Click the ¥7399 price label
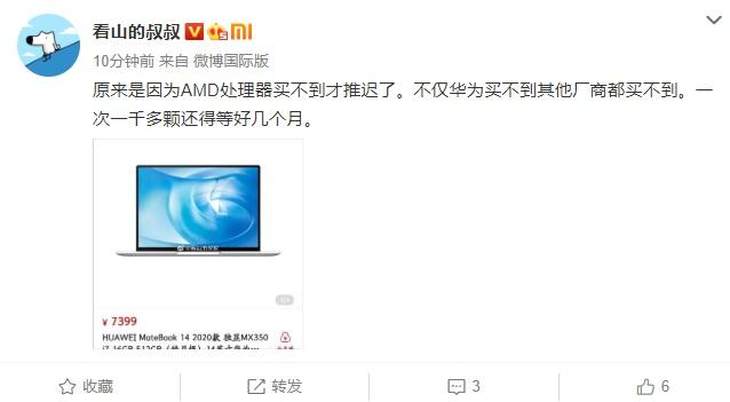Viewport: 730px width, 402px height. click(x=119, y=321)
